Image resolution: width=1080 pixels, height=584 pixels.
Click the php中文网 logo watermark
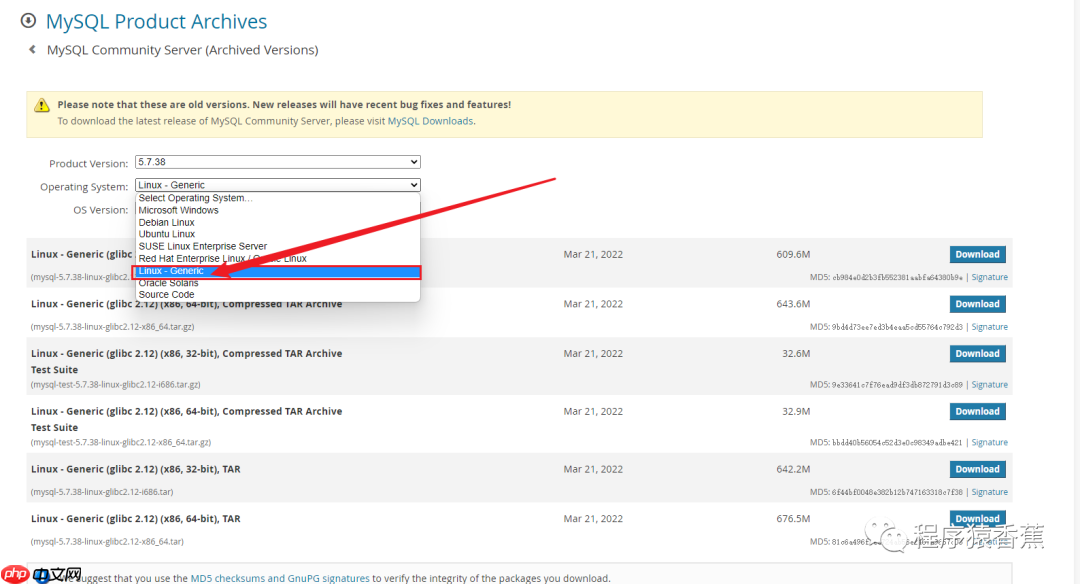point(42,574)
